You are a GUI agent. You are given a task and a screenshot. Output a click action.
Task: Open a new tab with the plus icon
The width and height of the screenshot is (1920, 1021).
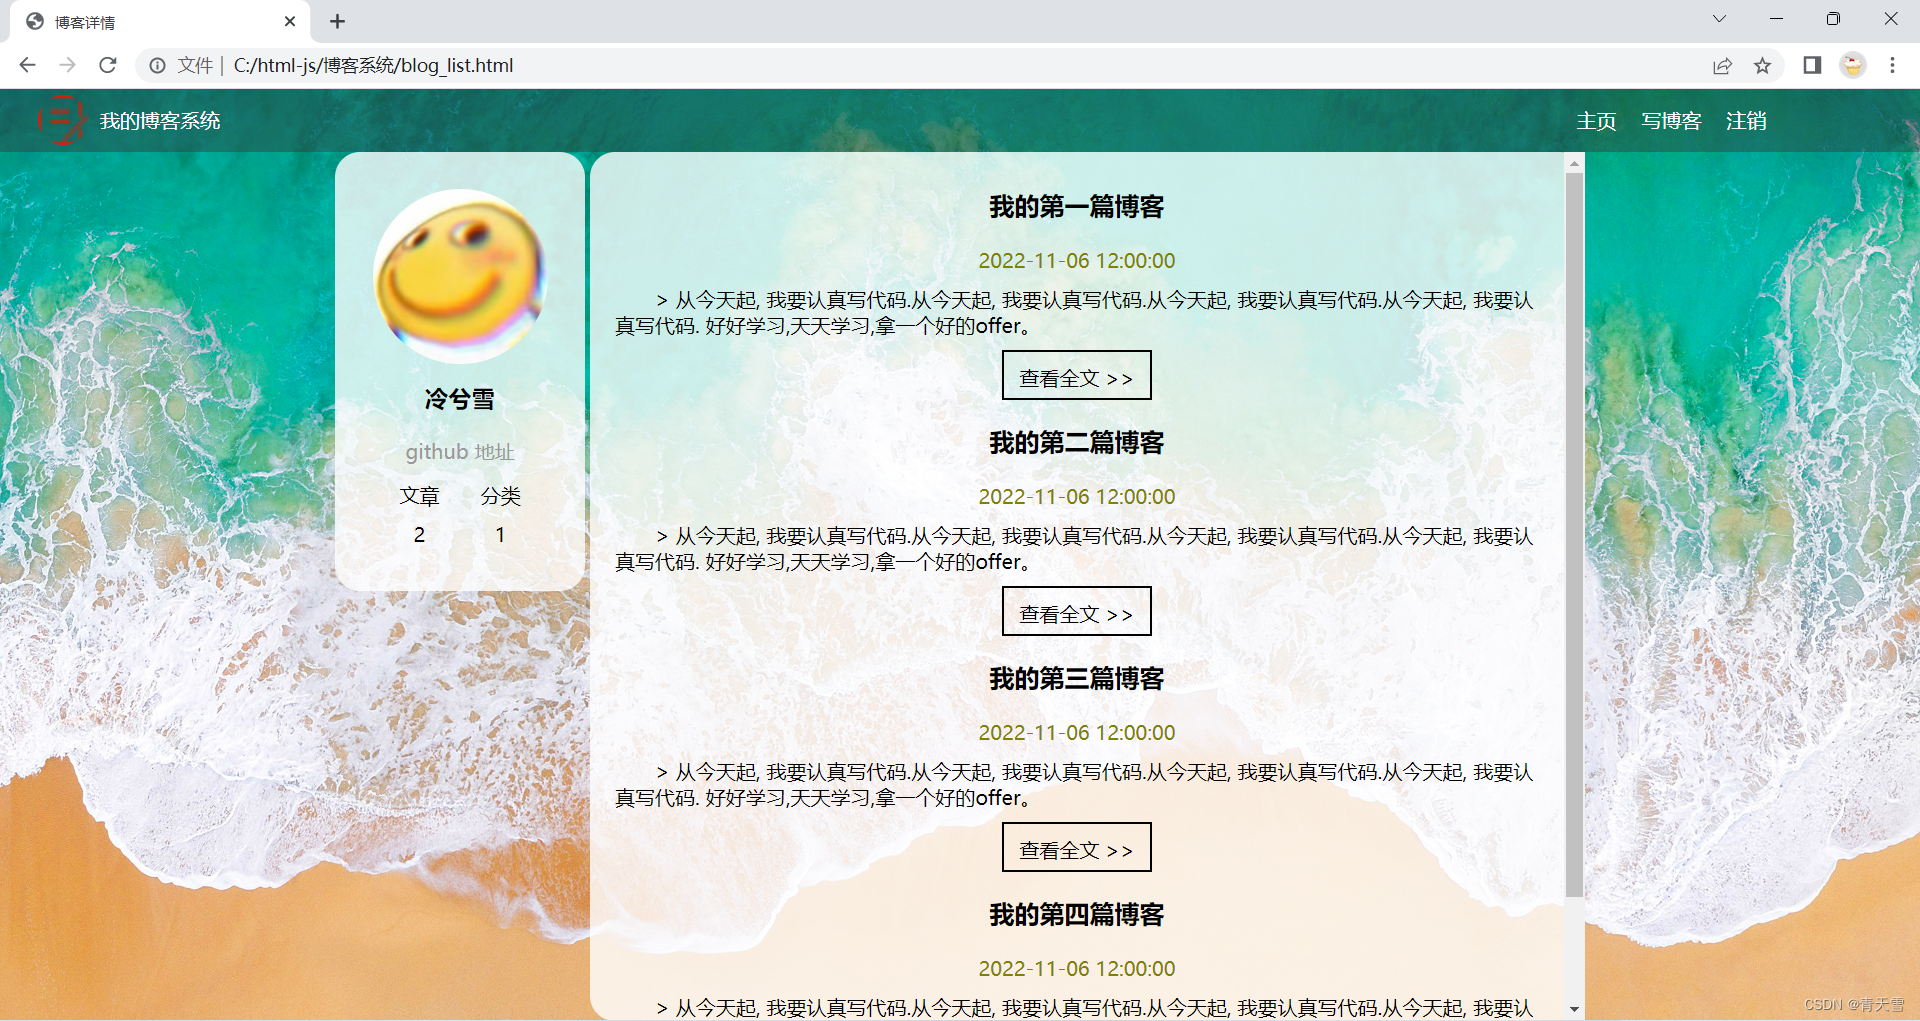click(337, 21)
